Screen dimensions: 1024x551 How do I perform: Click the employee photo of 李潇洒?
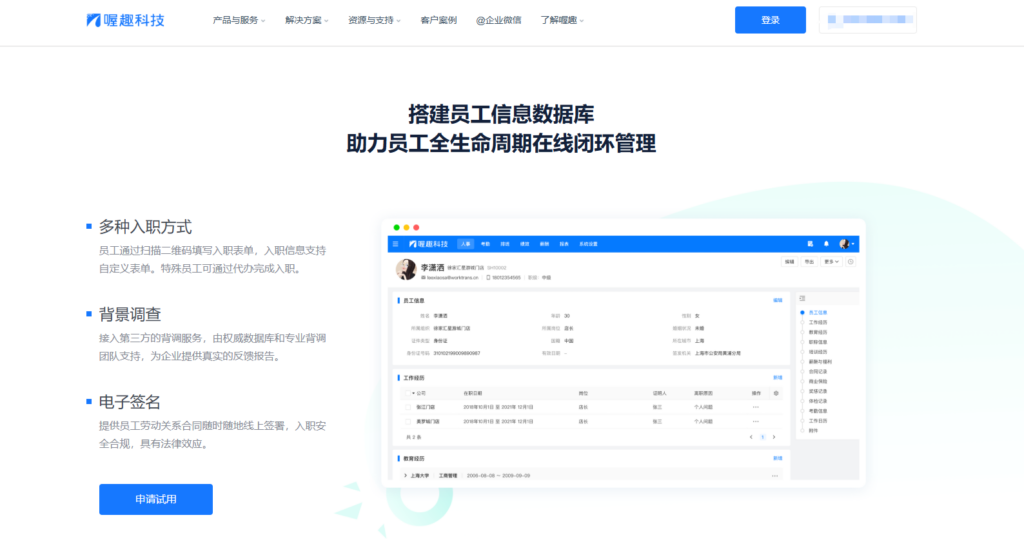[406, 270]
